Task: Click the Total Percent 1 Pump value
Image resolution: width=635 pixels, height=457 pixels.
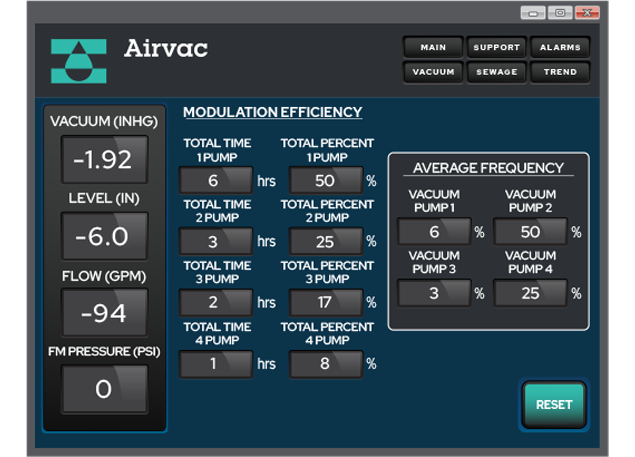Action: click(325, 181)
